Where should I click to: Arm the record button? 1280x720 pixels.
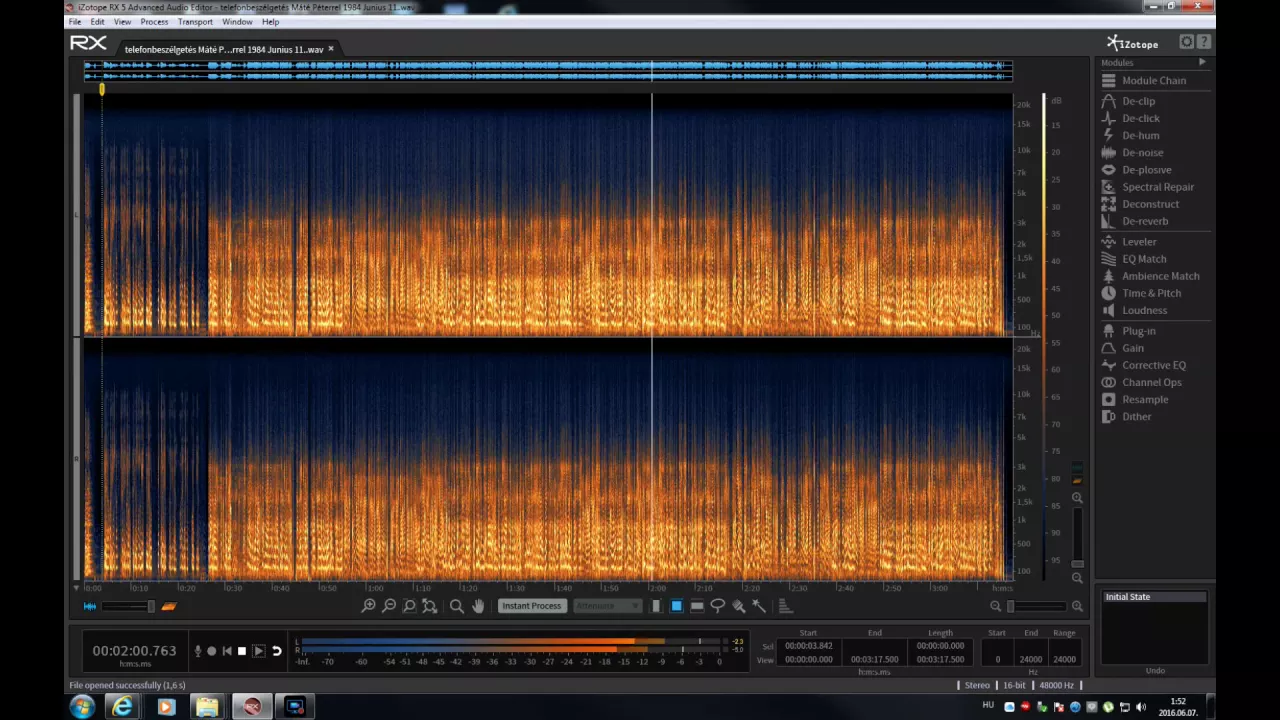click(211, 651)
